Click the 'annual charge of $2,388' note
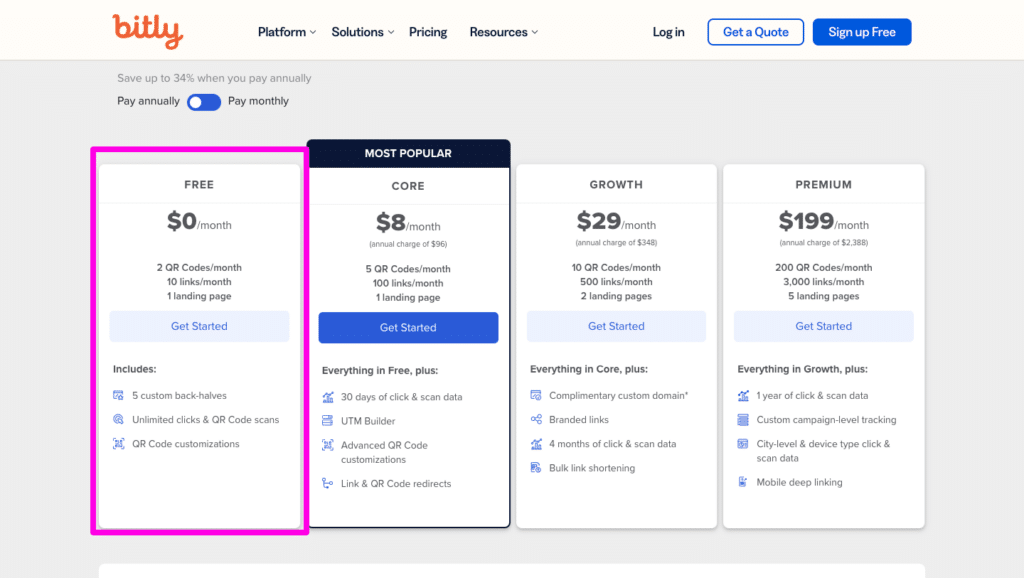The image size is (1024, 578). [x=824, y=243]
